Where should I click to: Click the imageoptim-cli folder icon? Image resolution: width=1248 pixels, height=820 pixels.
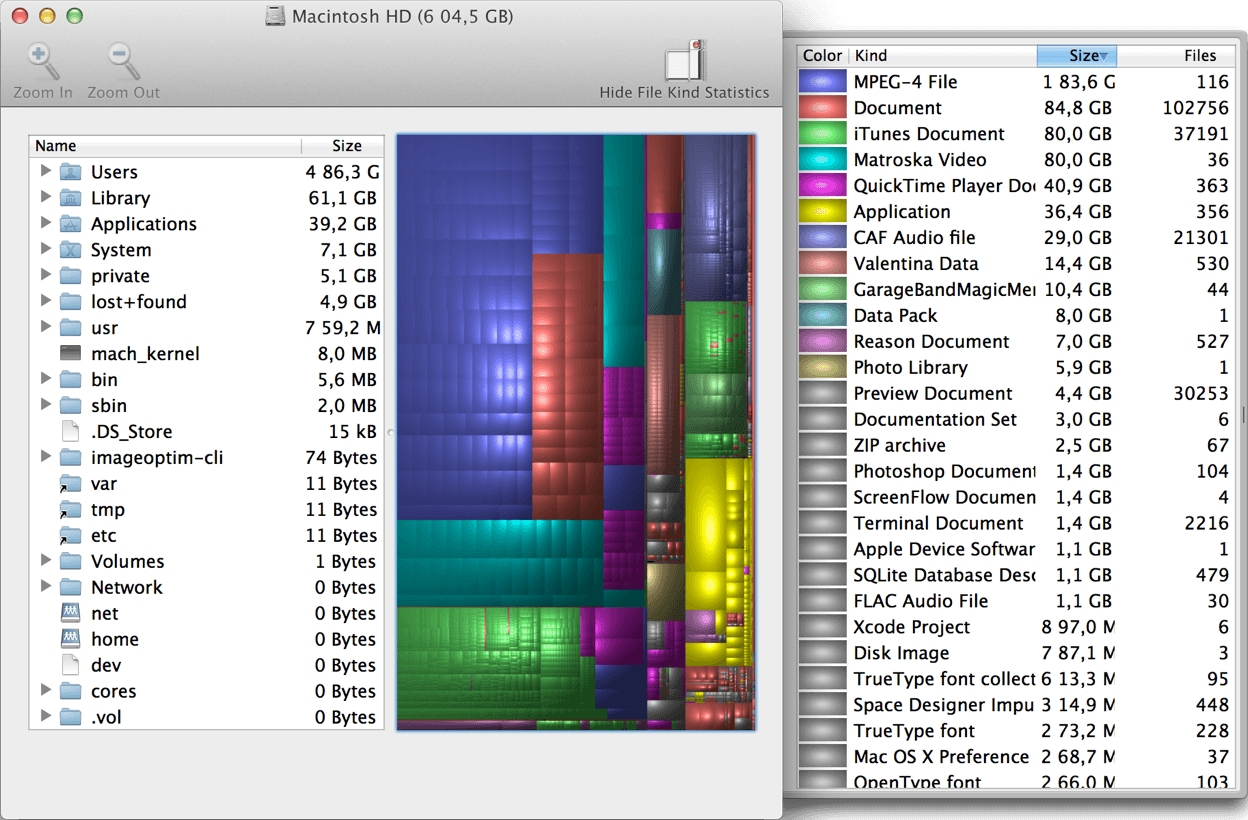tap(70, 458)
